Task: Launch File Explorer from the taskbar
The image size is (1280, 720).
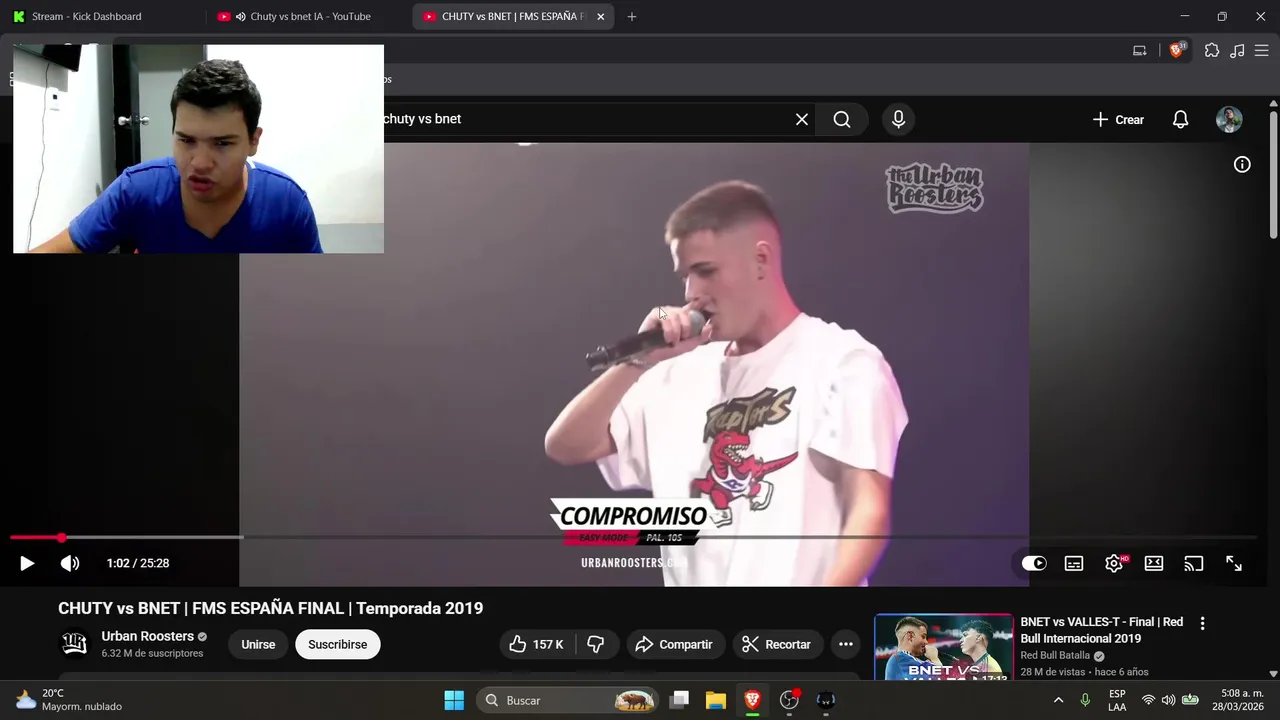Action: tap(716, 700)
